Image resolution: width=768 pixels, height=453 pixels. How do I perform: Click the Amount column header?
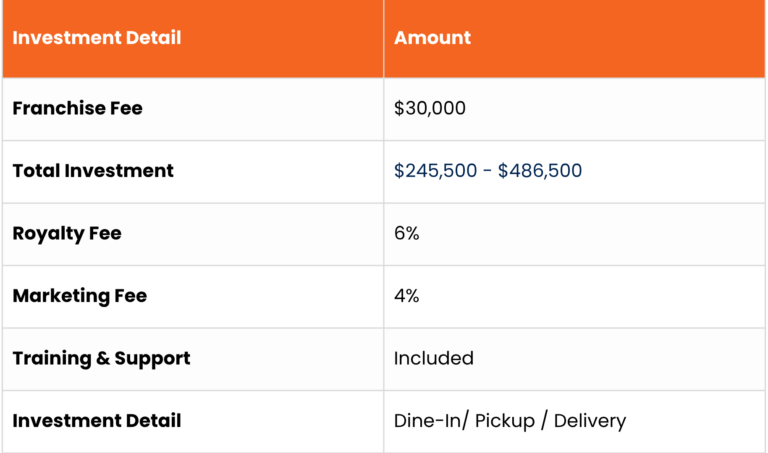click(x=432, y=38)
